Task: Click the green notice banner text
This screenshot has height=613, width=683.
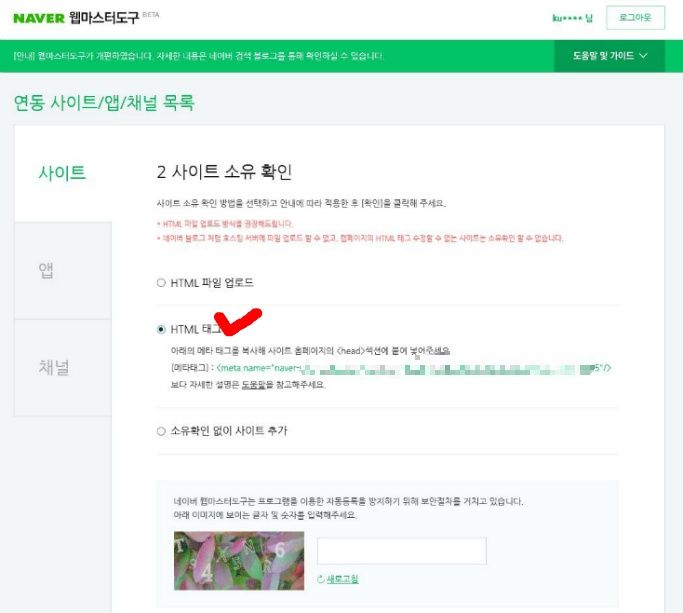Action: [x=199, y=56]
